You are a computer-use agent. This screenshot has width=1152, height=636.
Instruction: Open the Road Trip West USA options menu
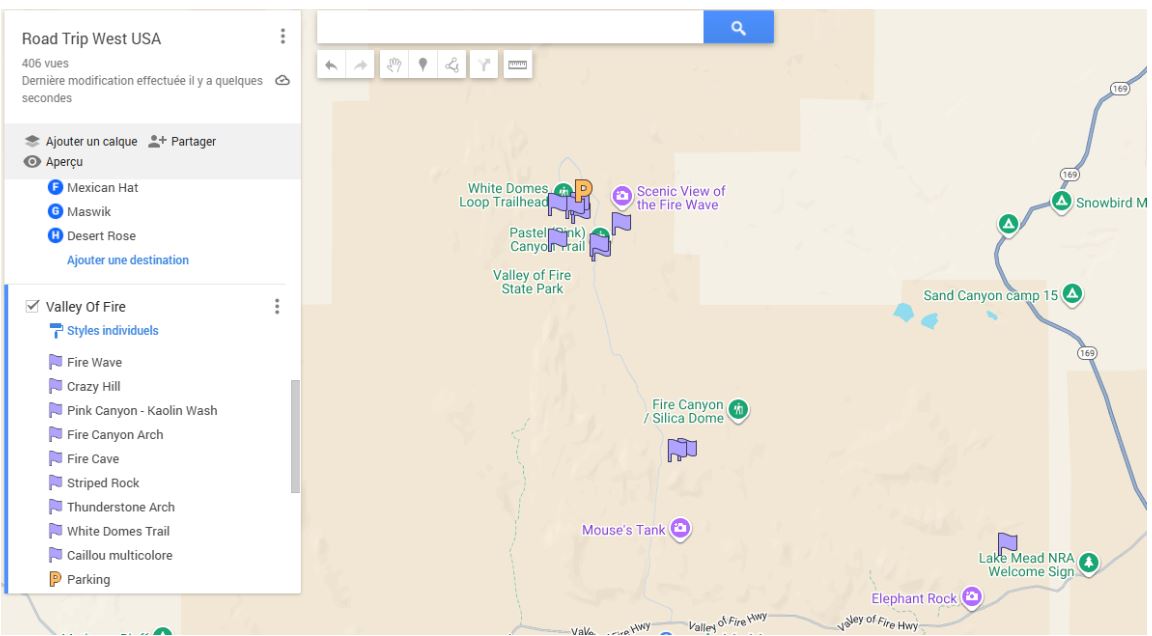pos(283,35)
